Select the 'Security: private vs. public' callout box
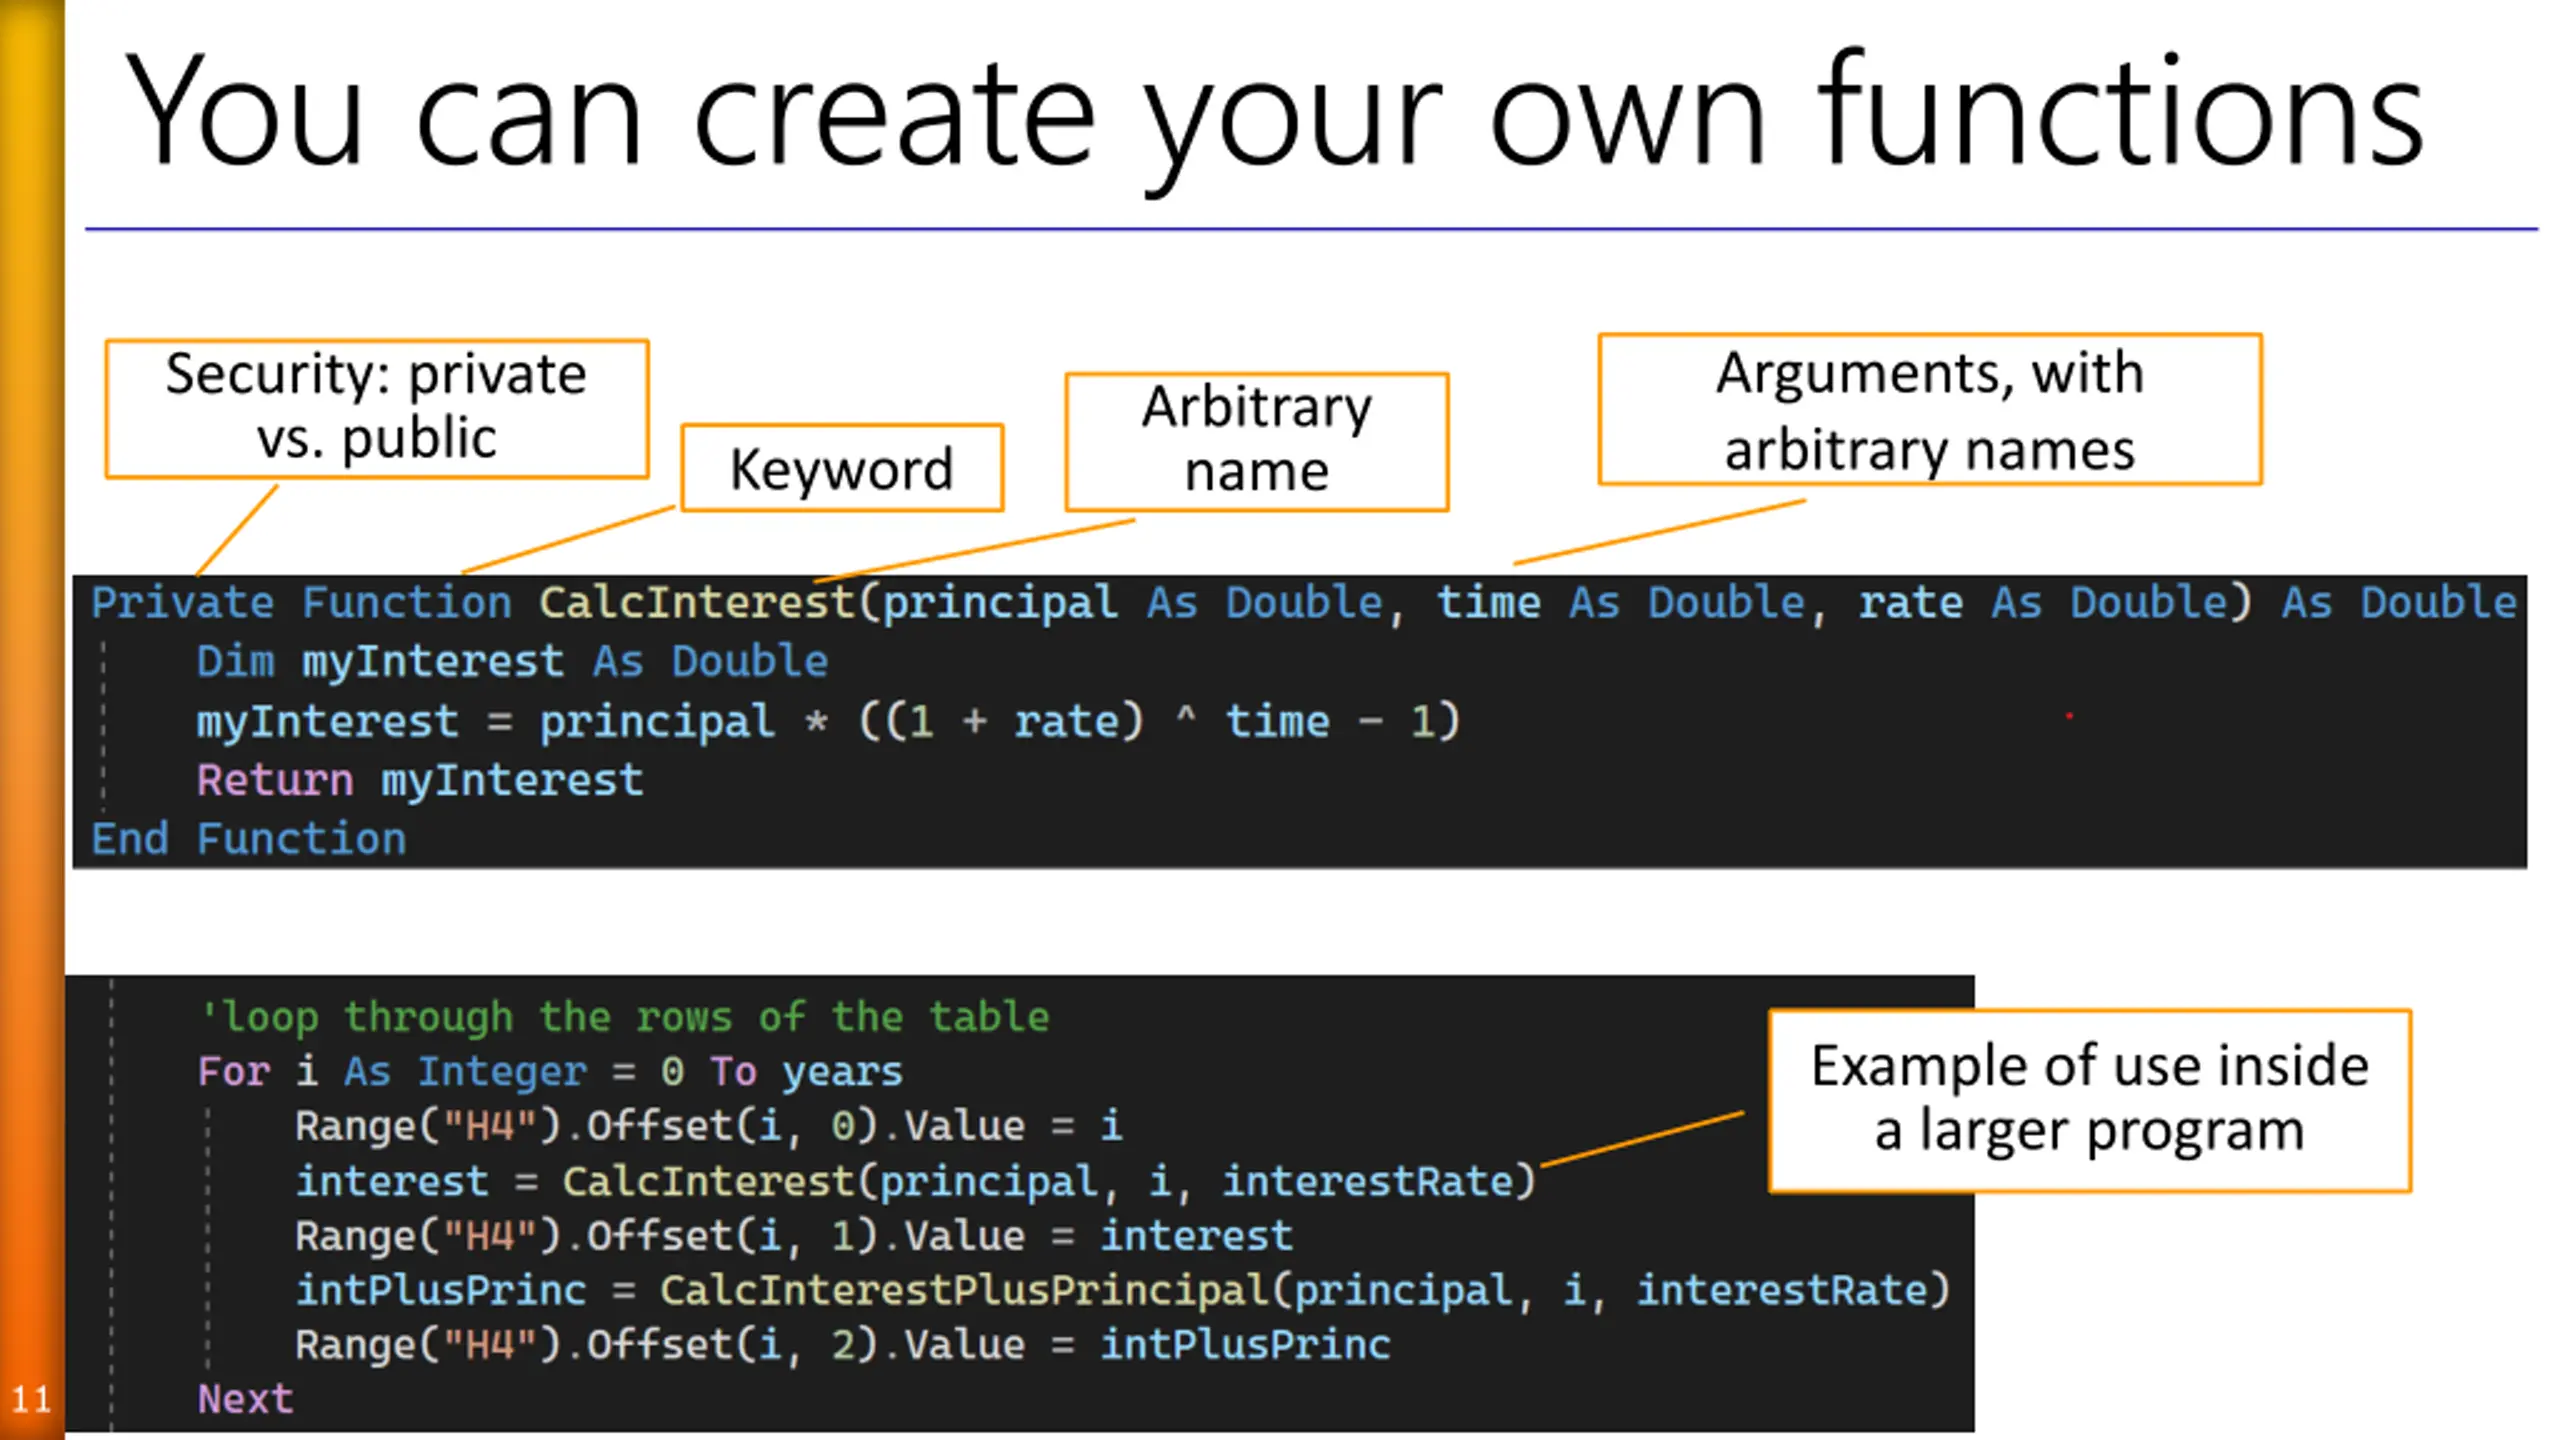This screenshot has width=2560, height=1440. (377, 409)
